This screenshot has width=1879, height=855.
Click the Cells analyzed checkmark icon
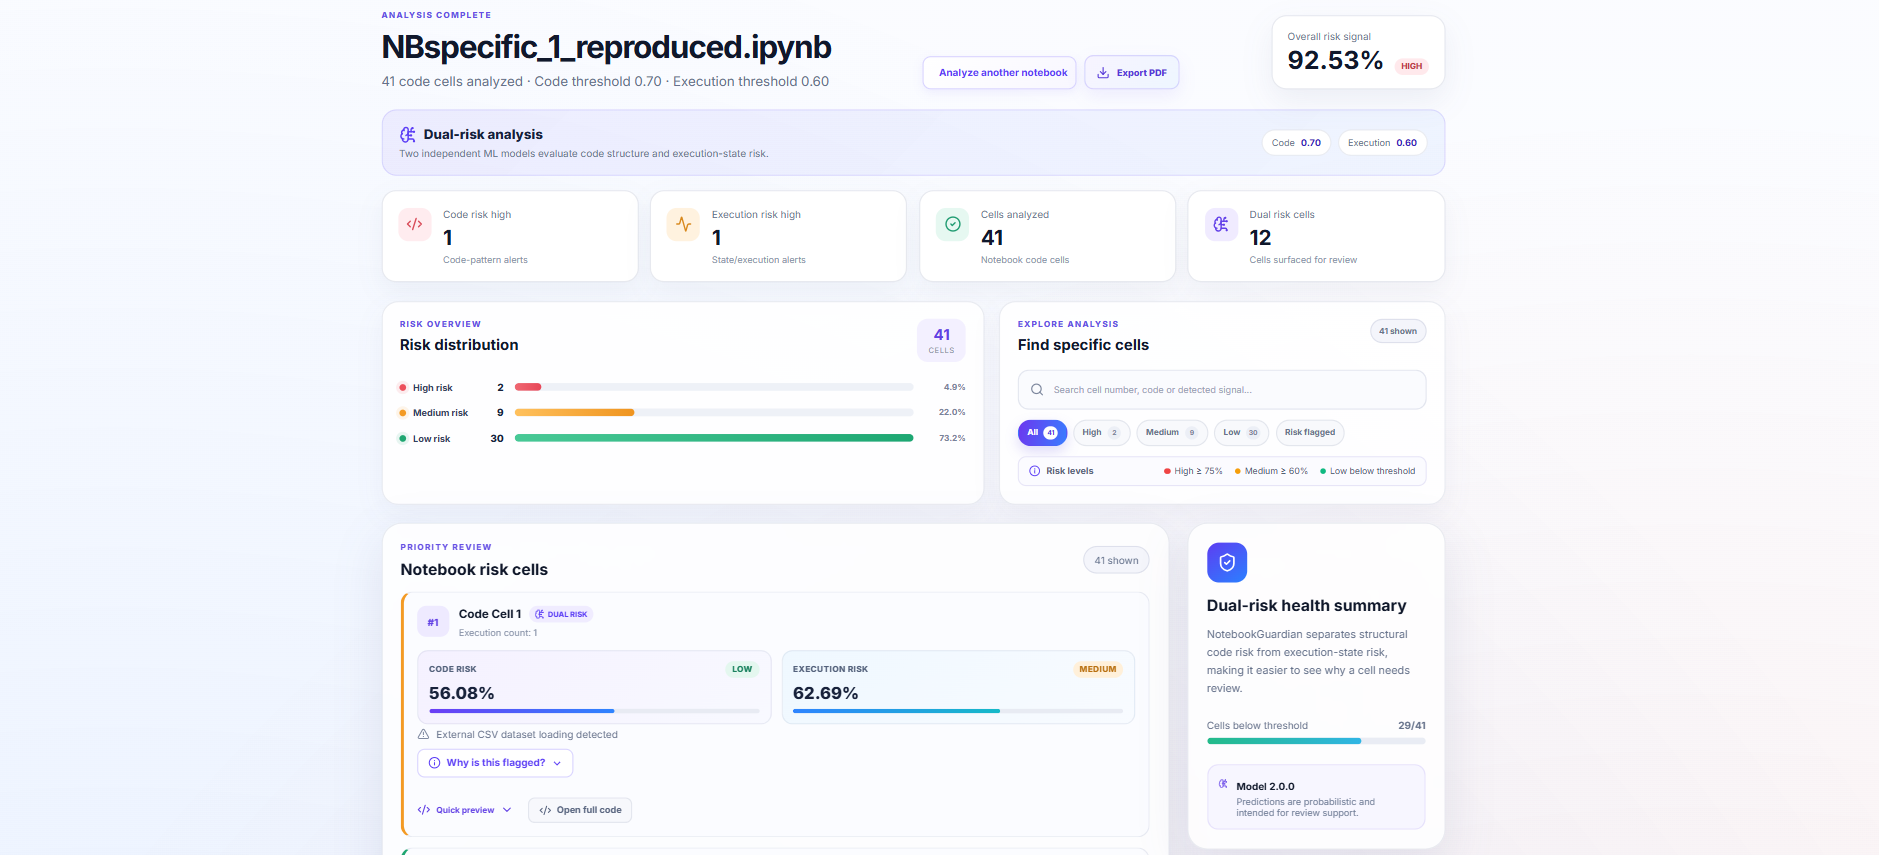click(x=952, y=224)
